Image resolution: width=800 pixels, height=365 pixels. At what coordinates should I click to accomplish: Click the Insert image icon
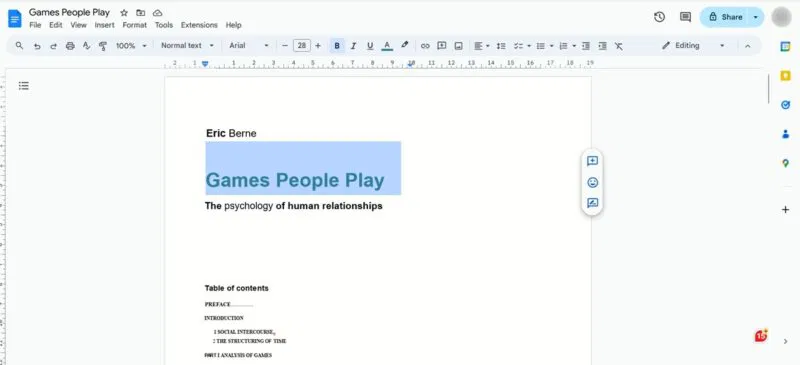click(459, 46)
